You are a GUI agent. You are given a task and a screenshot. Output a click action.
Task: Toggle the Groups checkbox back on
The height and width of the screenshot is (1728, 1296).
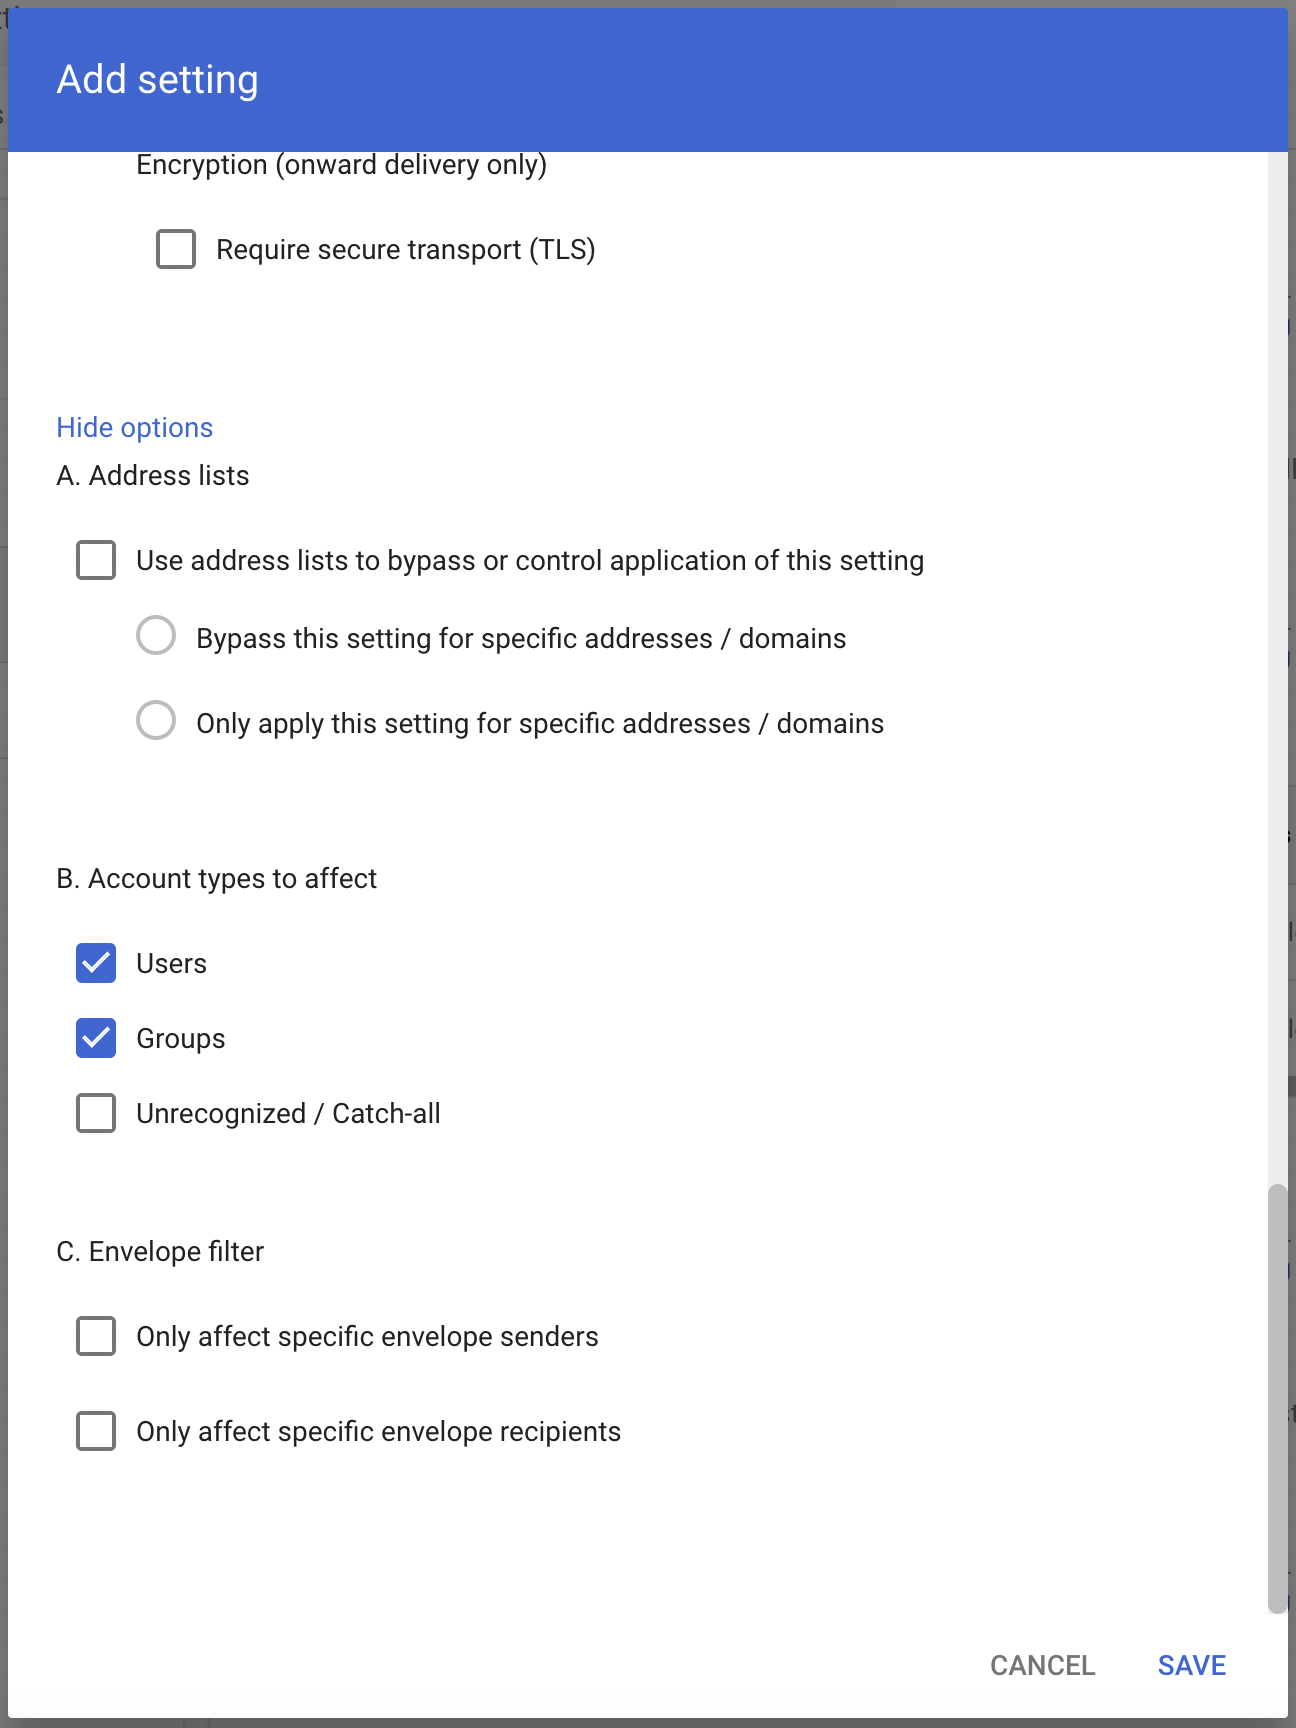point(95,1038)
